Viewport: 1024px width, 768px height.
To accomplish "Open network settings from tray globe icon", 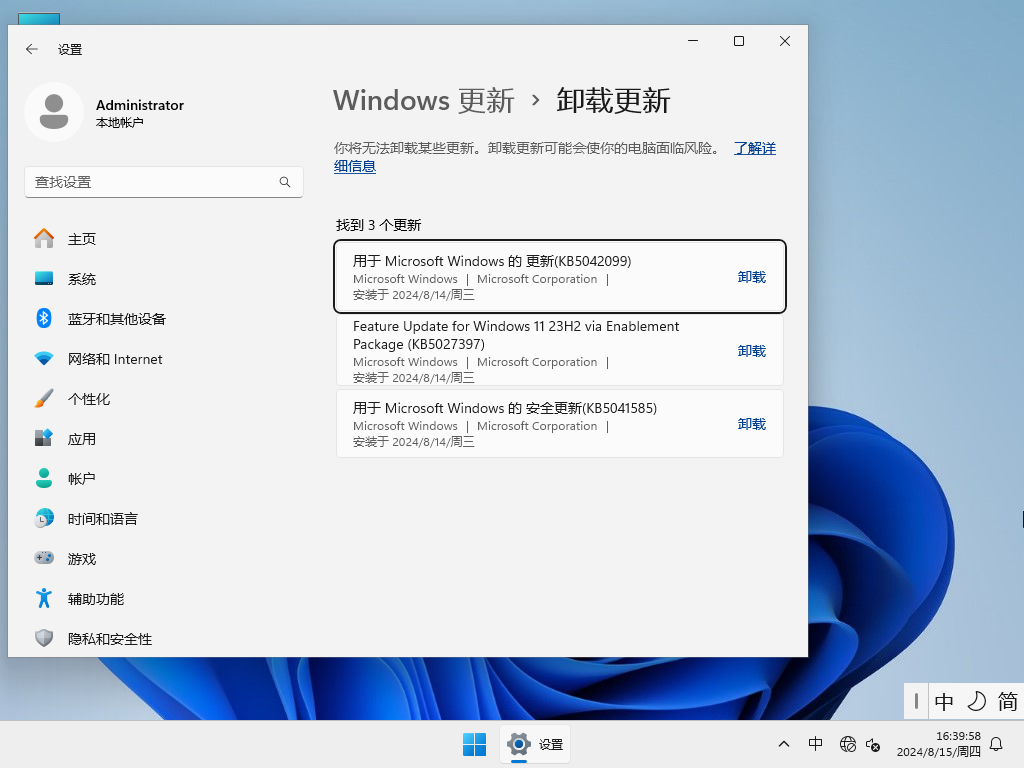I will [847, 744].
